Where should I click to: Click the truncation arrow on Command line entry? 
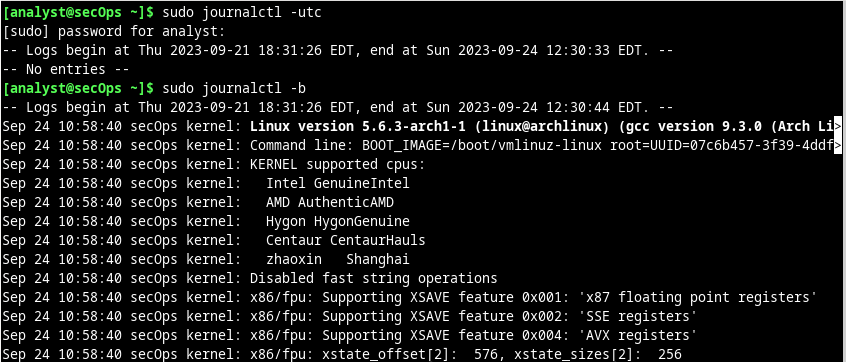pyautogui.click(x=838, y=146)
